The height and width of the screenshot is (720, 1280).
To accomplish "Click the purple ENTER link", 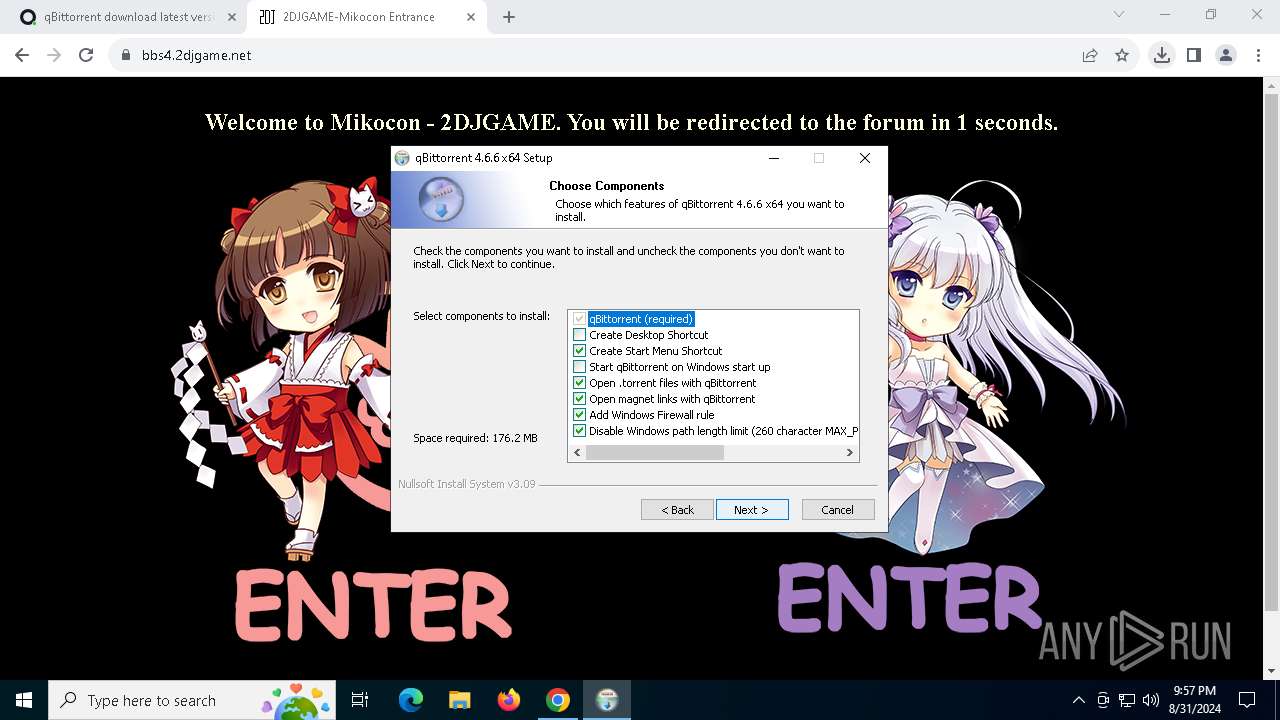I will click(x=910, y=598).
